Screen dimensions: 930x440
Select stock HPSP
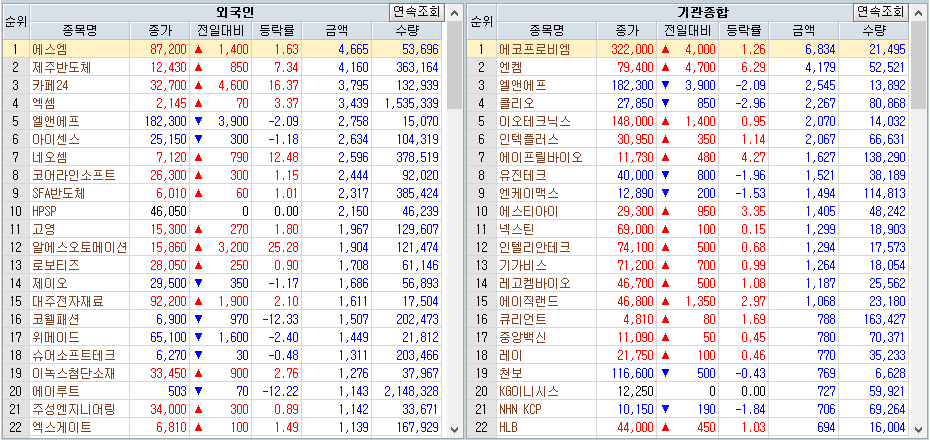click(44, 211)
